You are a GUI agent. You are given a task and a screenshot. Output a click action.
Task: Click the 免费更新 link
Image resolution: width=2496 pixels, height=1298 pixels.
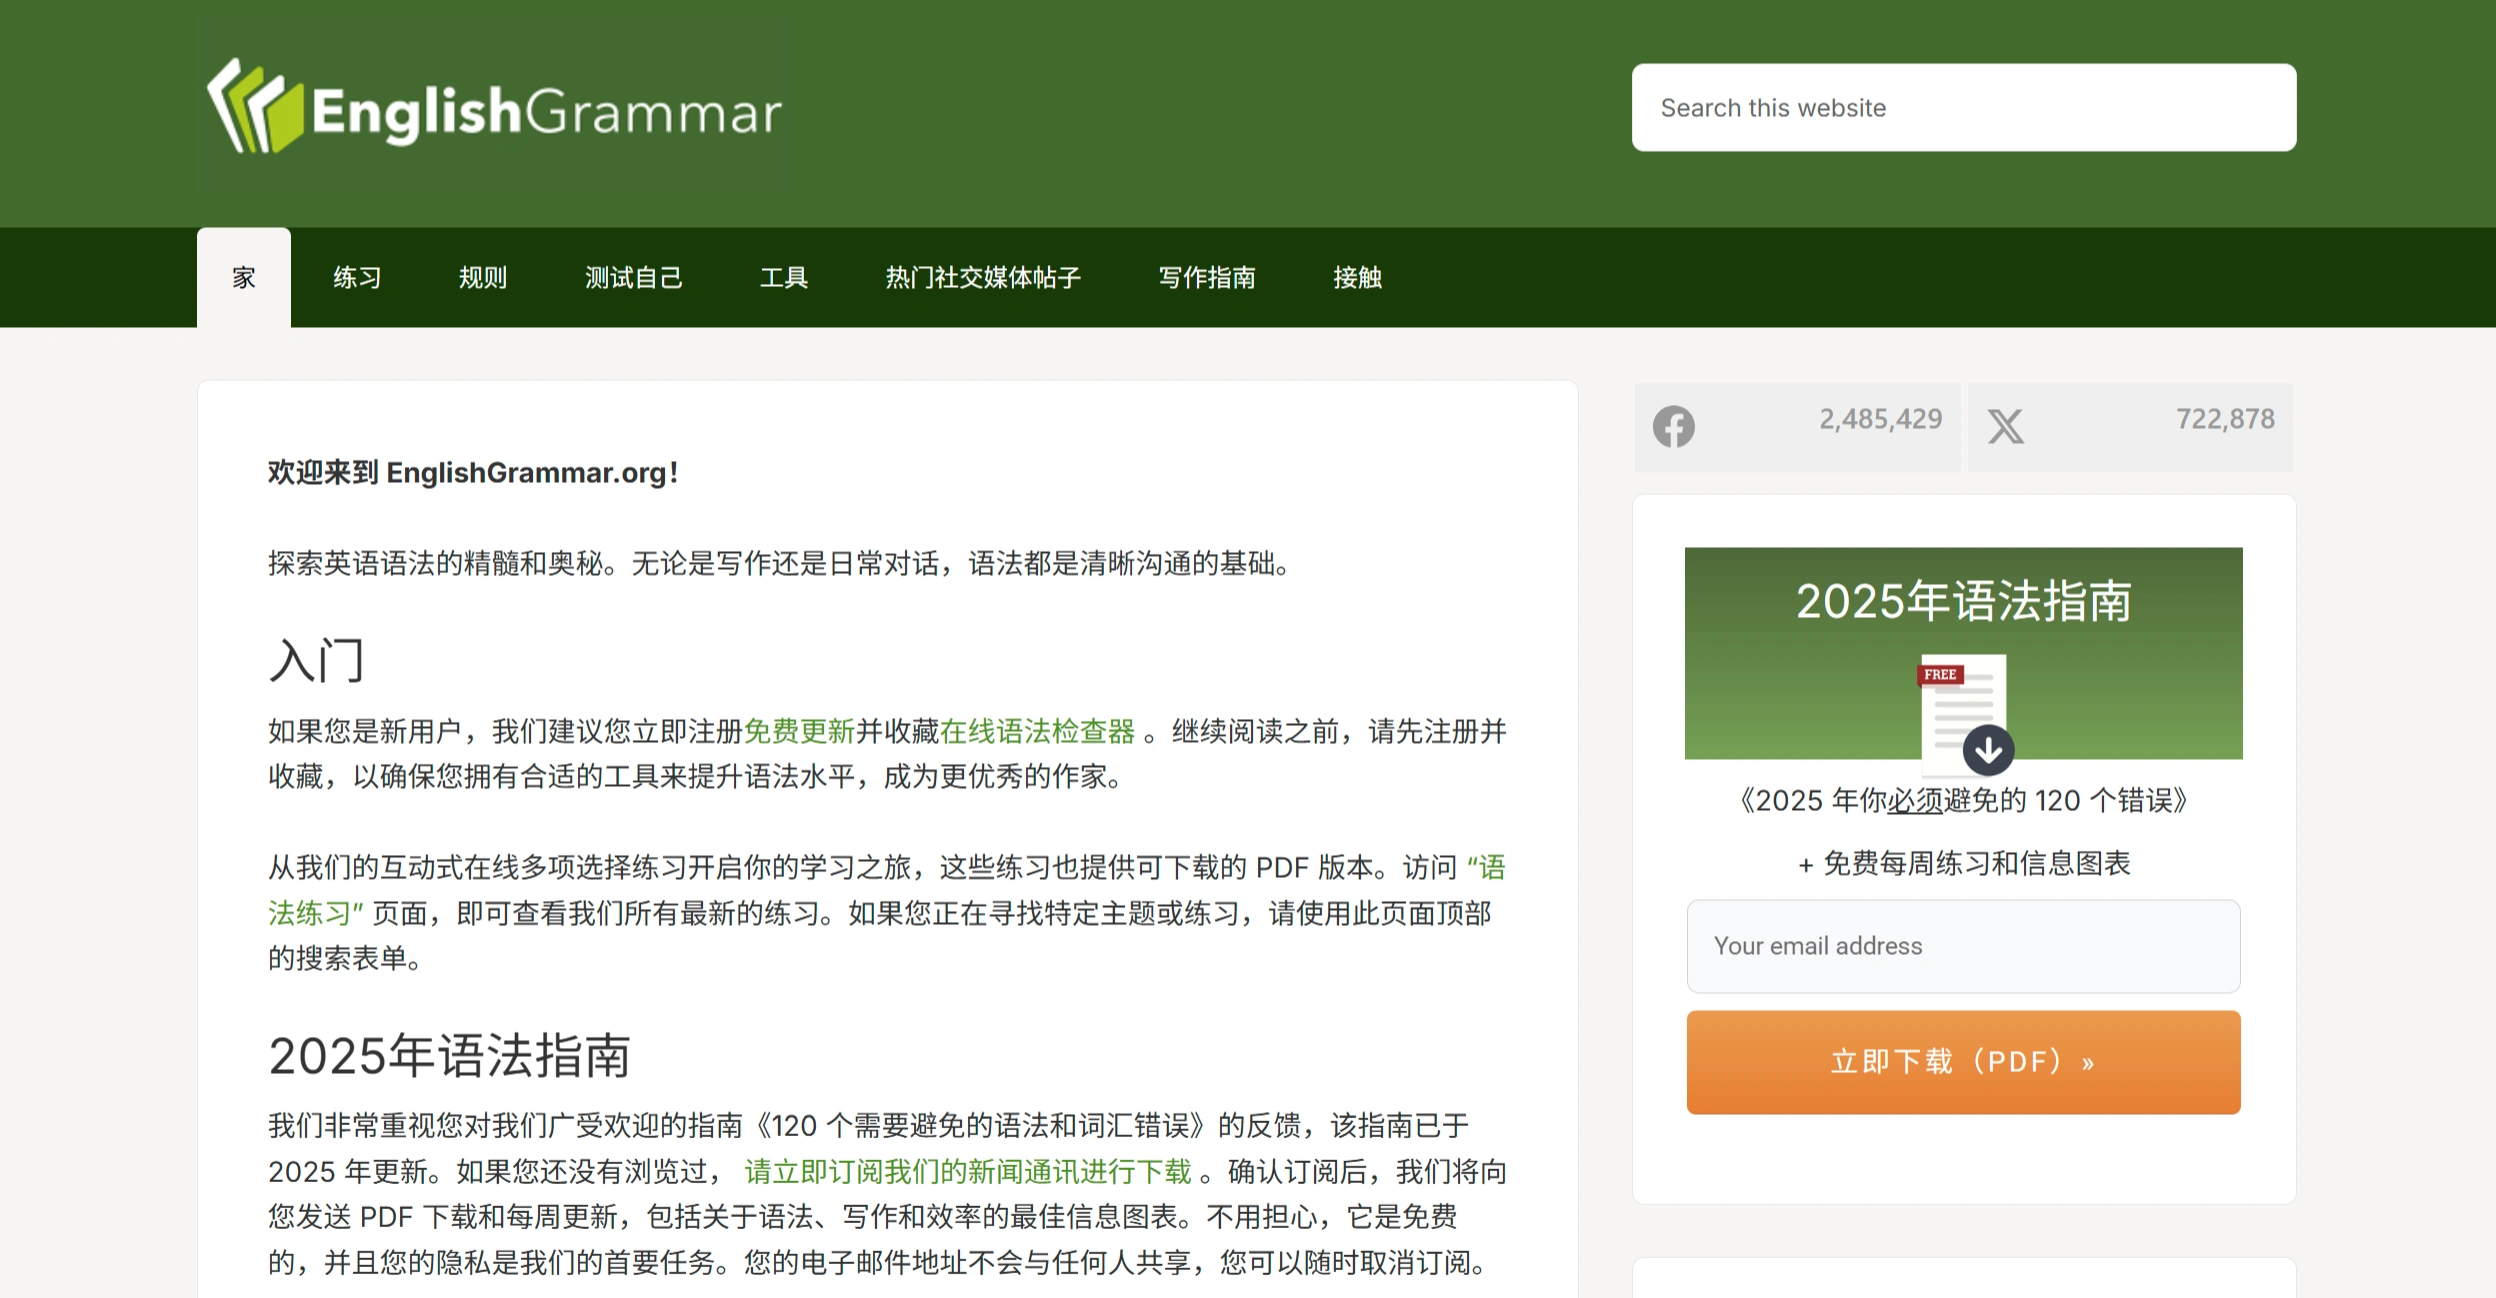801,730
